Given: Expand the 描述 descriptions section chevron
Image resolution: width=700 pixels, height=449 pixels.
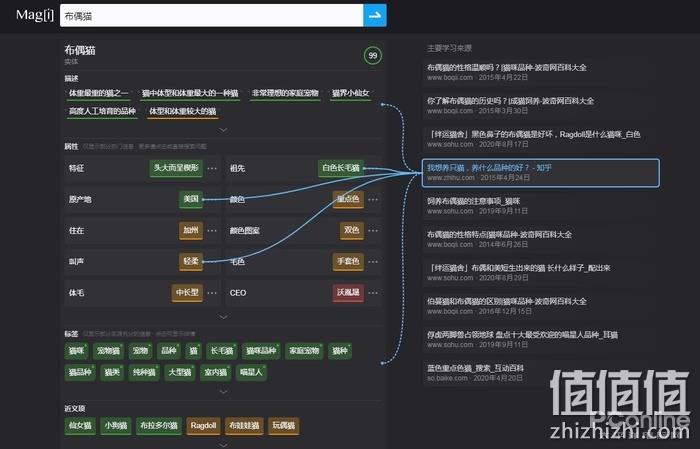Looking at the screenshot, I should [x=223, y=130].
